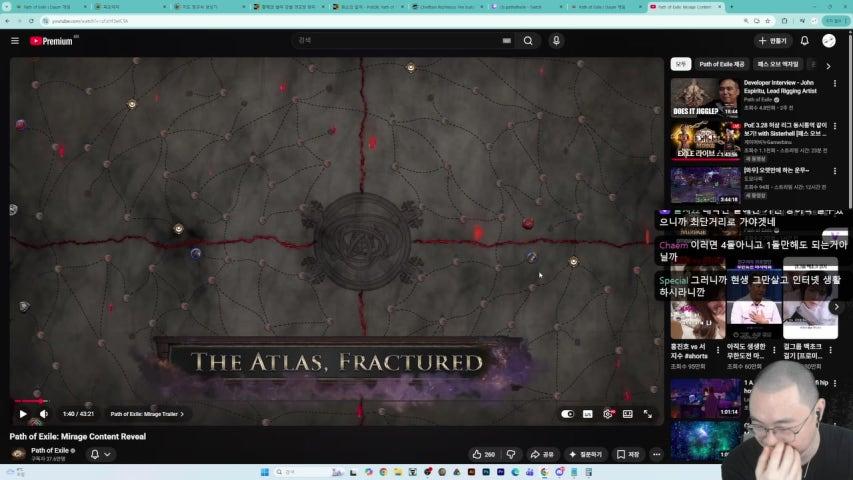The image size is (853, 480).
Task: Show more filter chips with right arrow
Action: 828,66
